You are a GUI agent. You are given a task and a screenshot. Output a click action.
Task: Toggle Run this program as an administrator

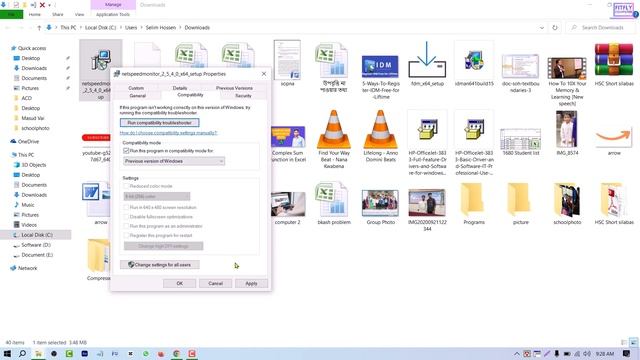[x=126, y=226]
